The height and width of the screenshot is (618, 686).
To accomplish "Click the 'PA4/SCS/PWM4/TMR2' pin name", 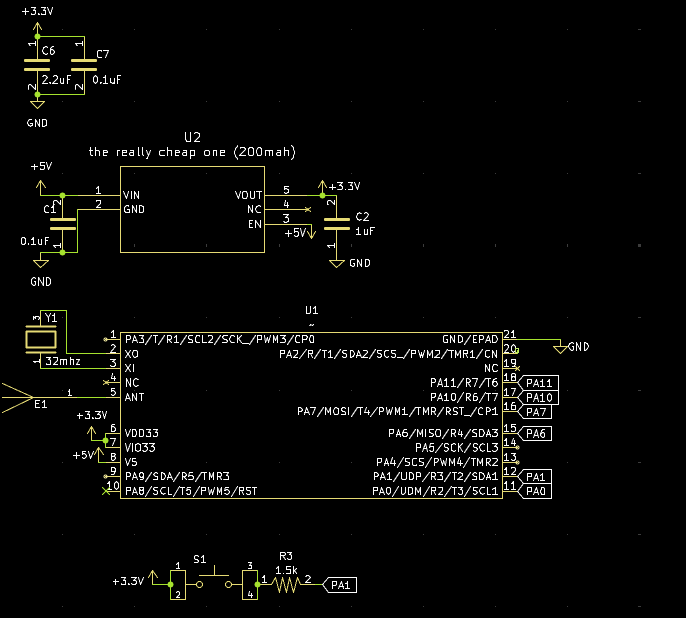I will (437, 462).
